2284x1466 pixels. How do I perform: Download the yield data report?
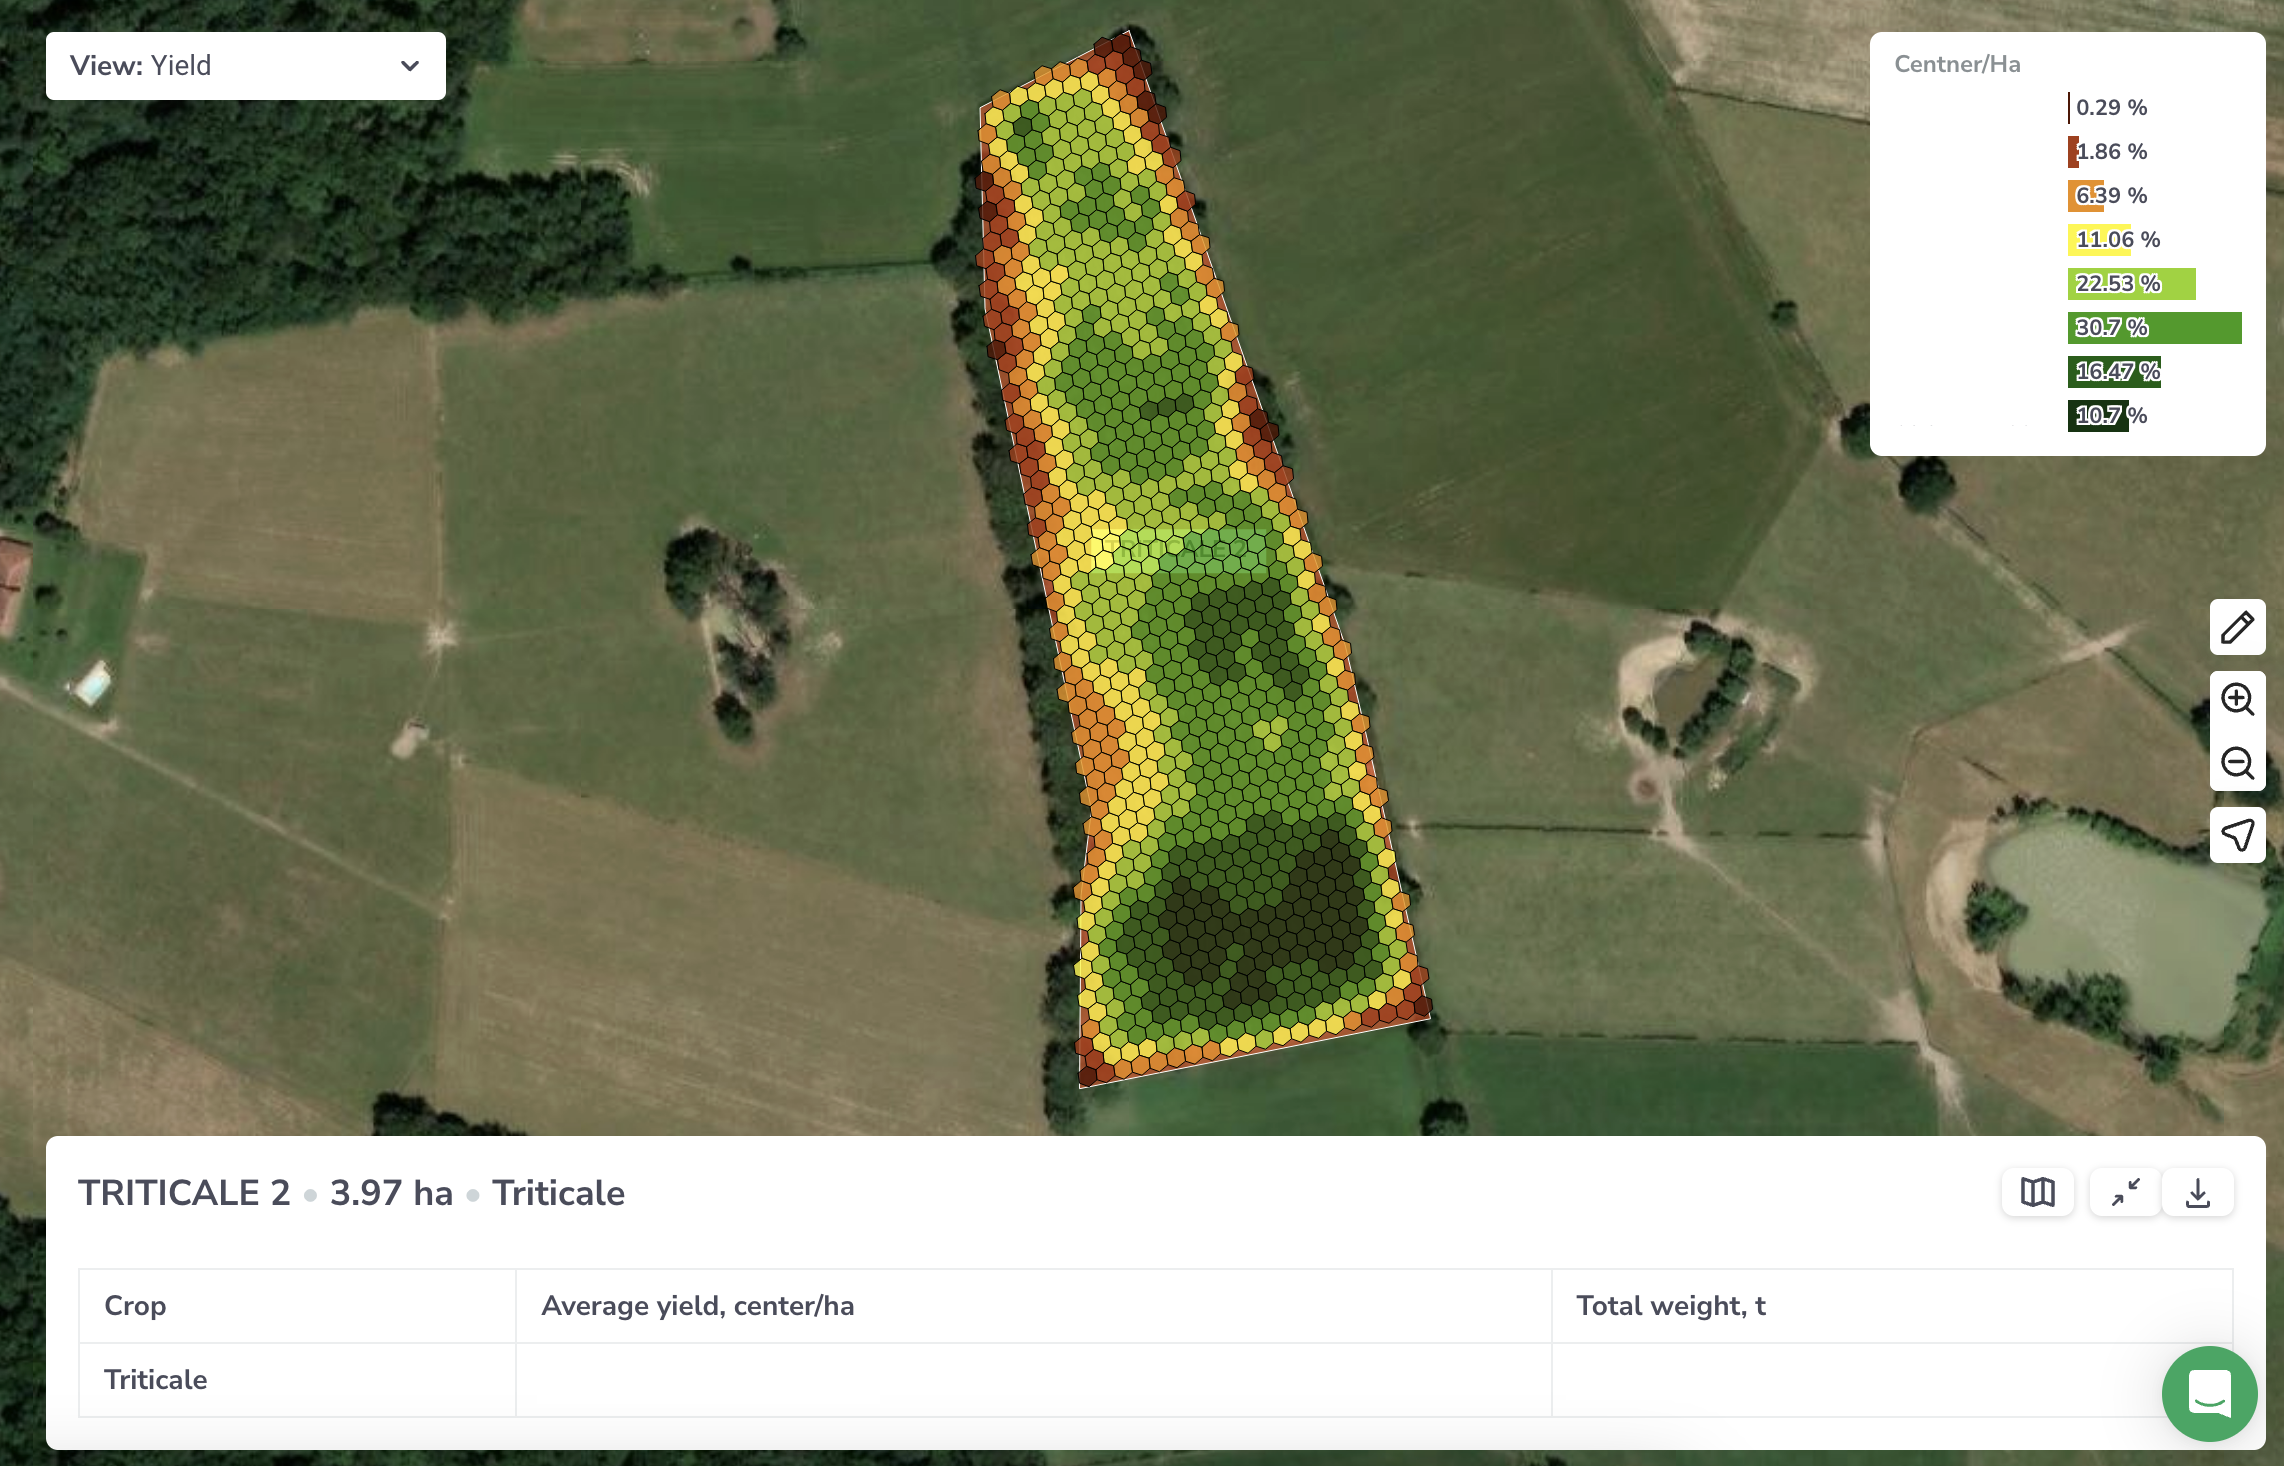click(2197, 1191)
